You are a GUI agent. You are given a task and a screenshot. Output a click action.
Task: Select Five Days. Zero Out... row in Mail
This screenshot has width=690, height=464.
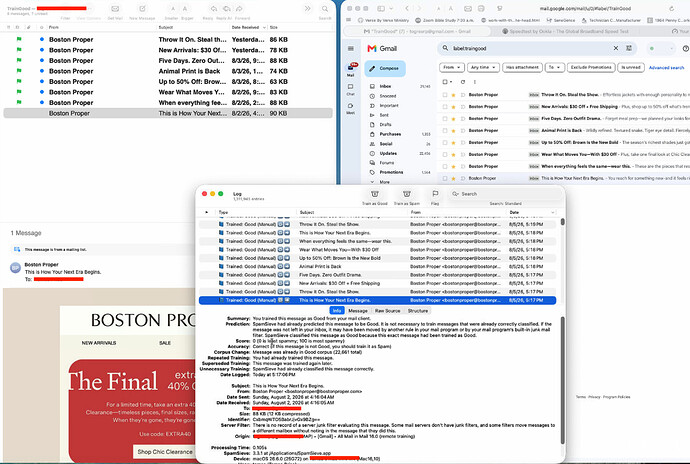[x=168, y=60]
